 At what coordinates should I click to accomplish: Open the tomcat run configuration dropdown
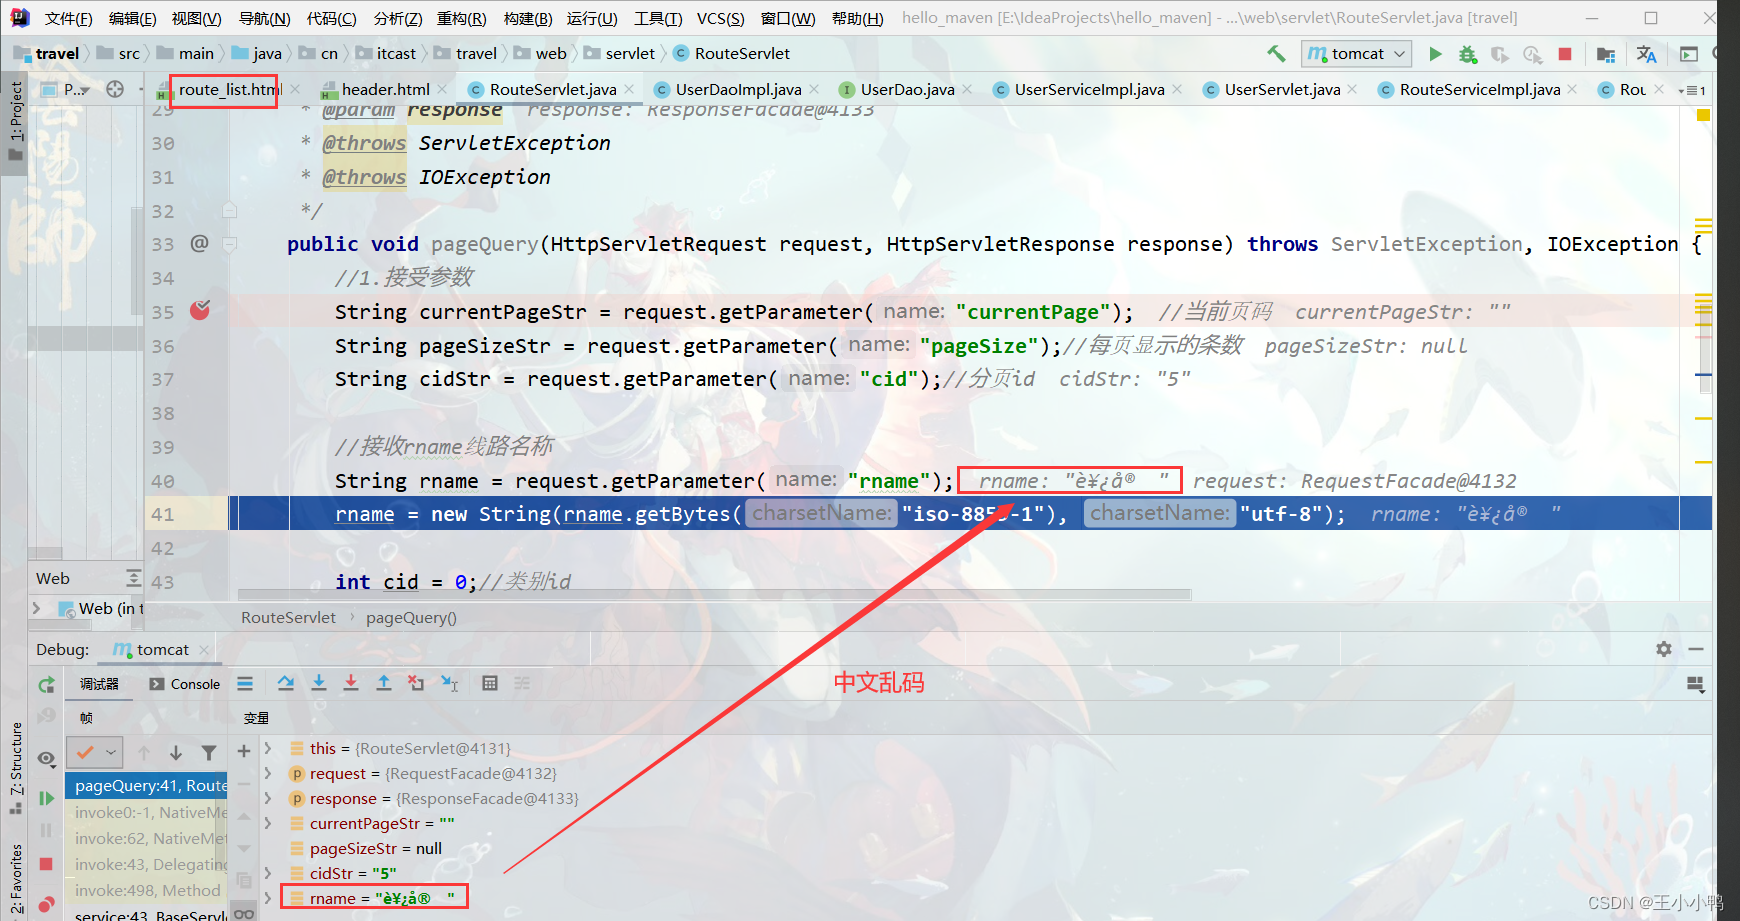[x=1357, y=54]
